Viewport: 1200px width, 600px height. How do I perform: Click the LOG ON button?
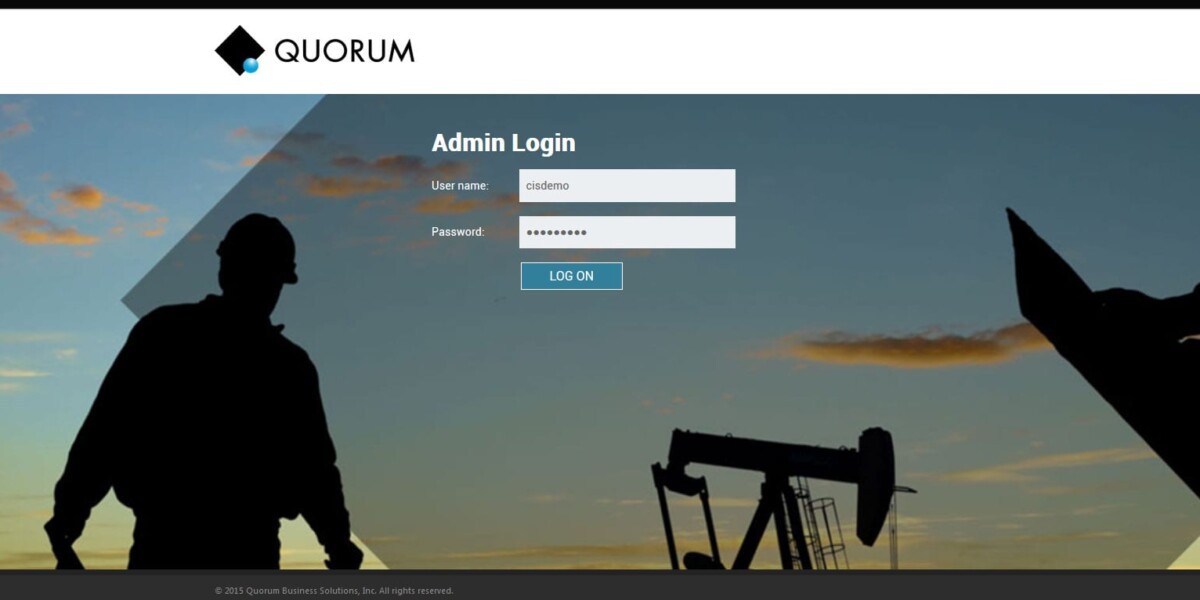pos(571,276)
